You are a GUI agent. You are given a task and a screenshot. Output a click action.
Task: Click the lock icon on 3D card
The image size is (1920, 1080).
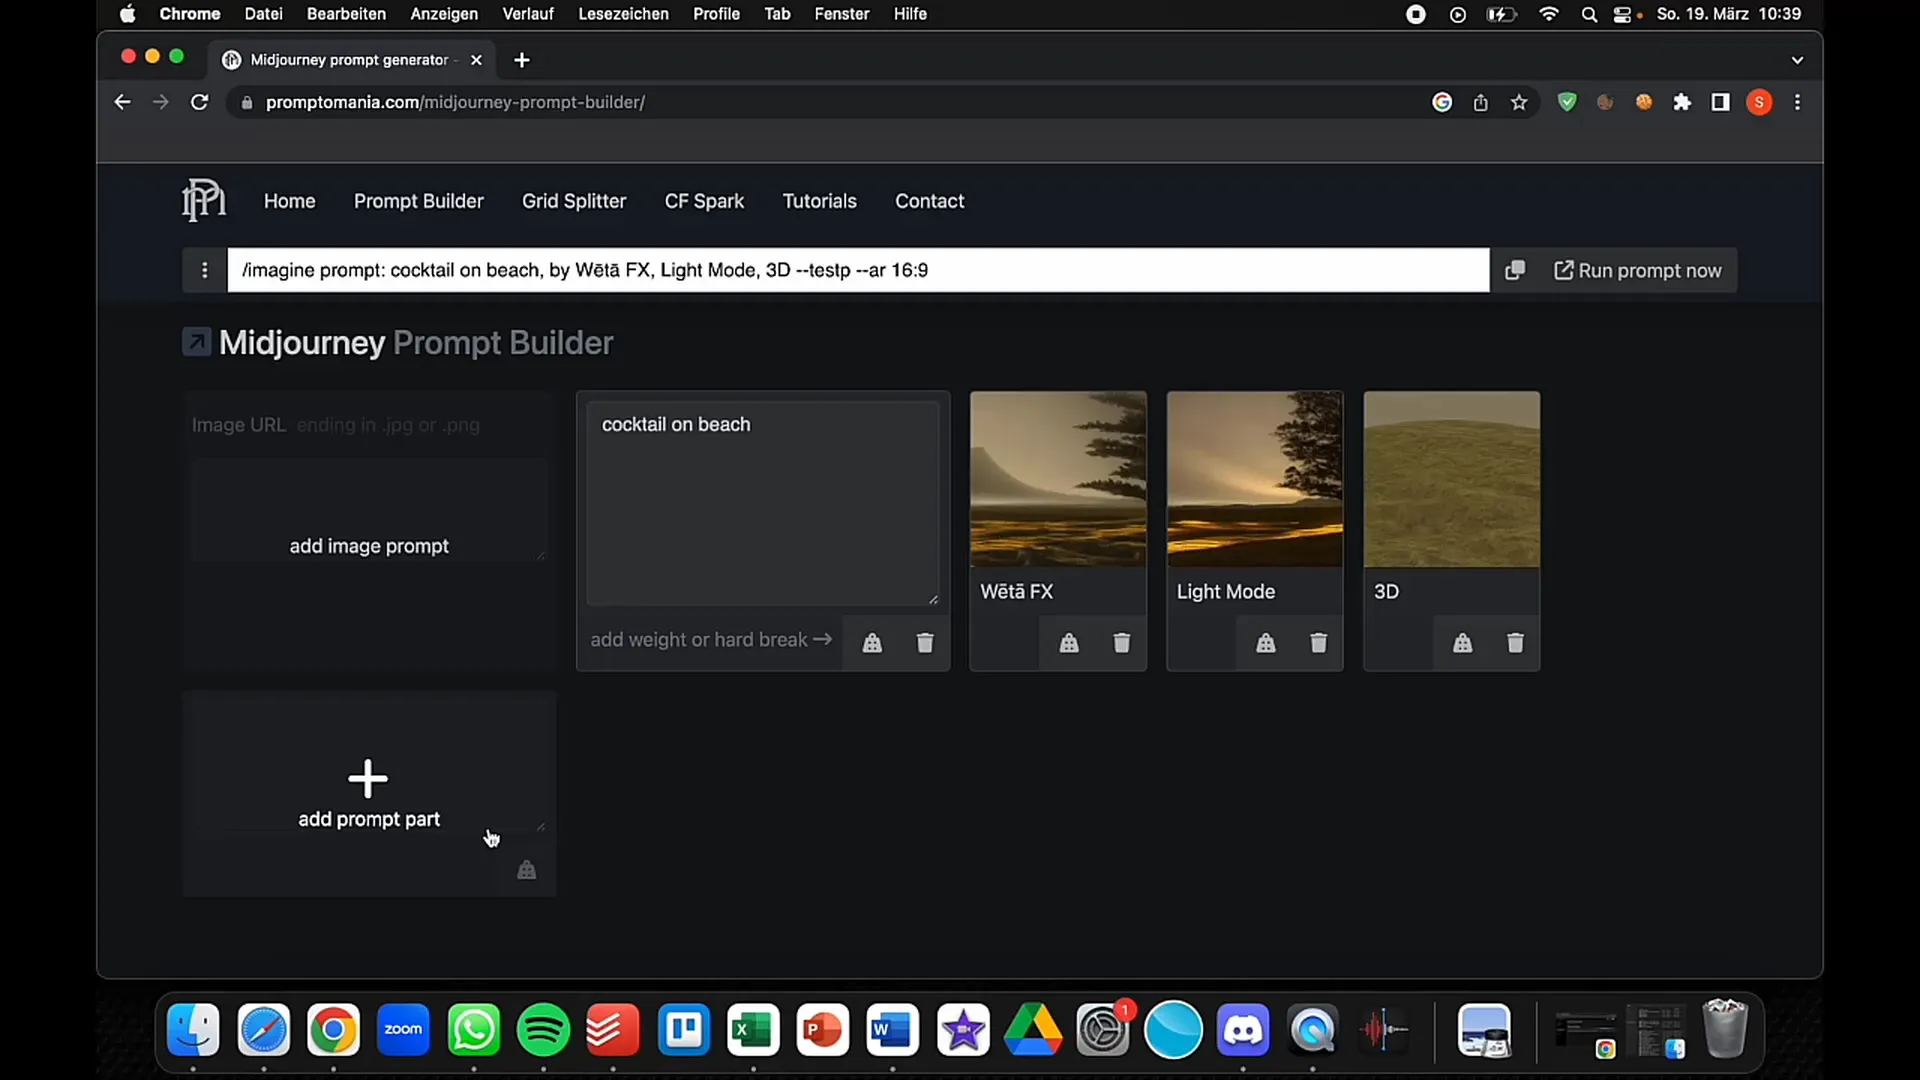1462,644
